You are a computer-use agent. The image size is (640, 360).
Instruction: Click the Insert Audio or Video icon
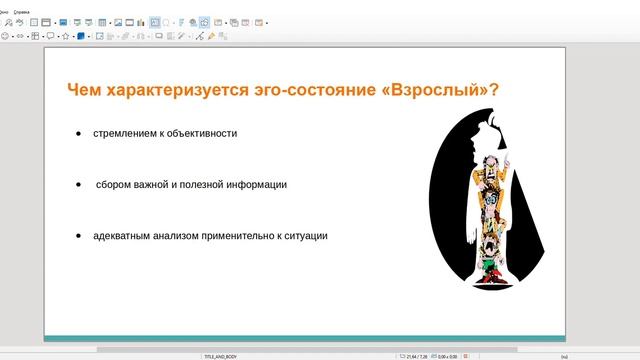[130, 23]
